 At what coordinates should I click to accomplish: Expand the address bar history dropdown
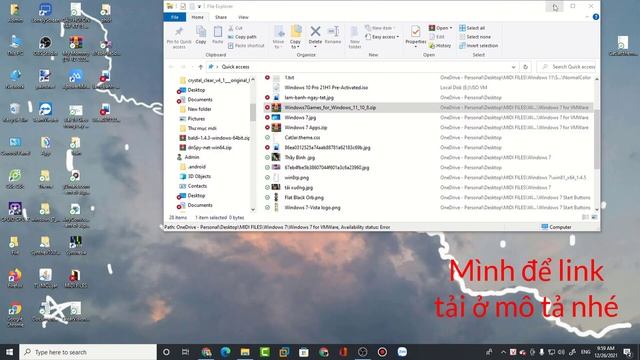pos(513,67)
